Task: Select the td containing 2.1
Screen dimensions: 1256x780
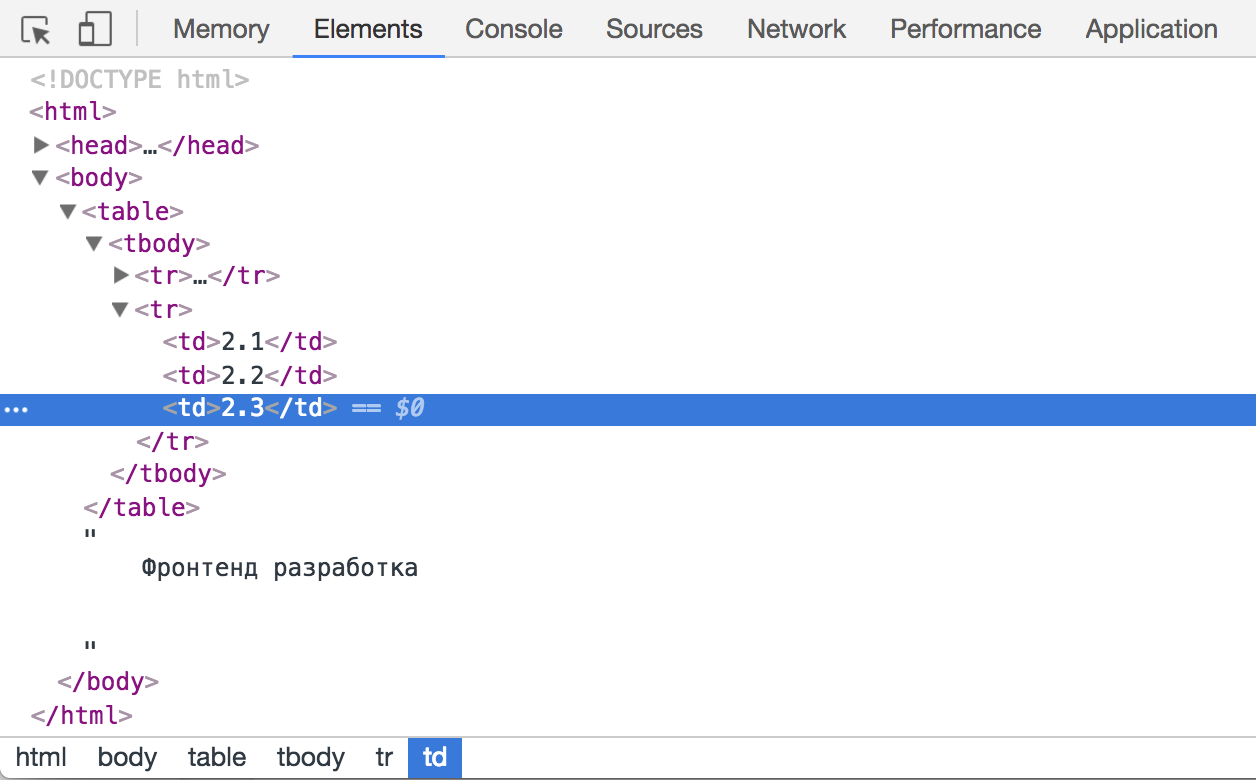Action: [248, 341]
